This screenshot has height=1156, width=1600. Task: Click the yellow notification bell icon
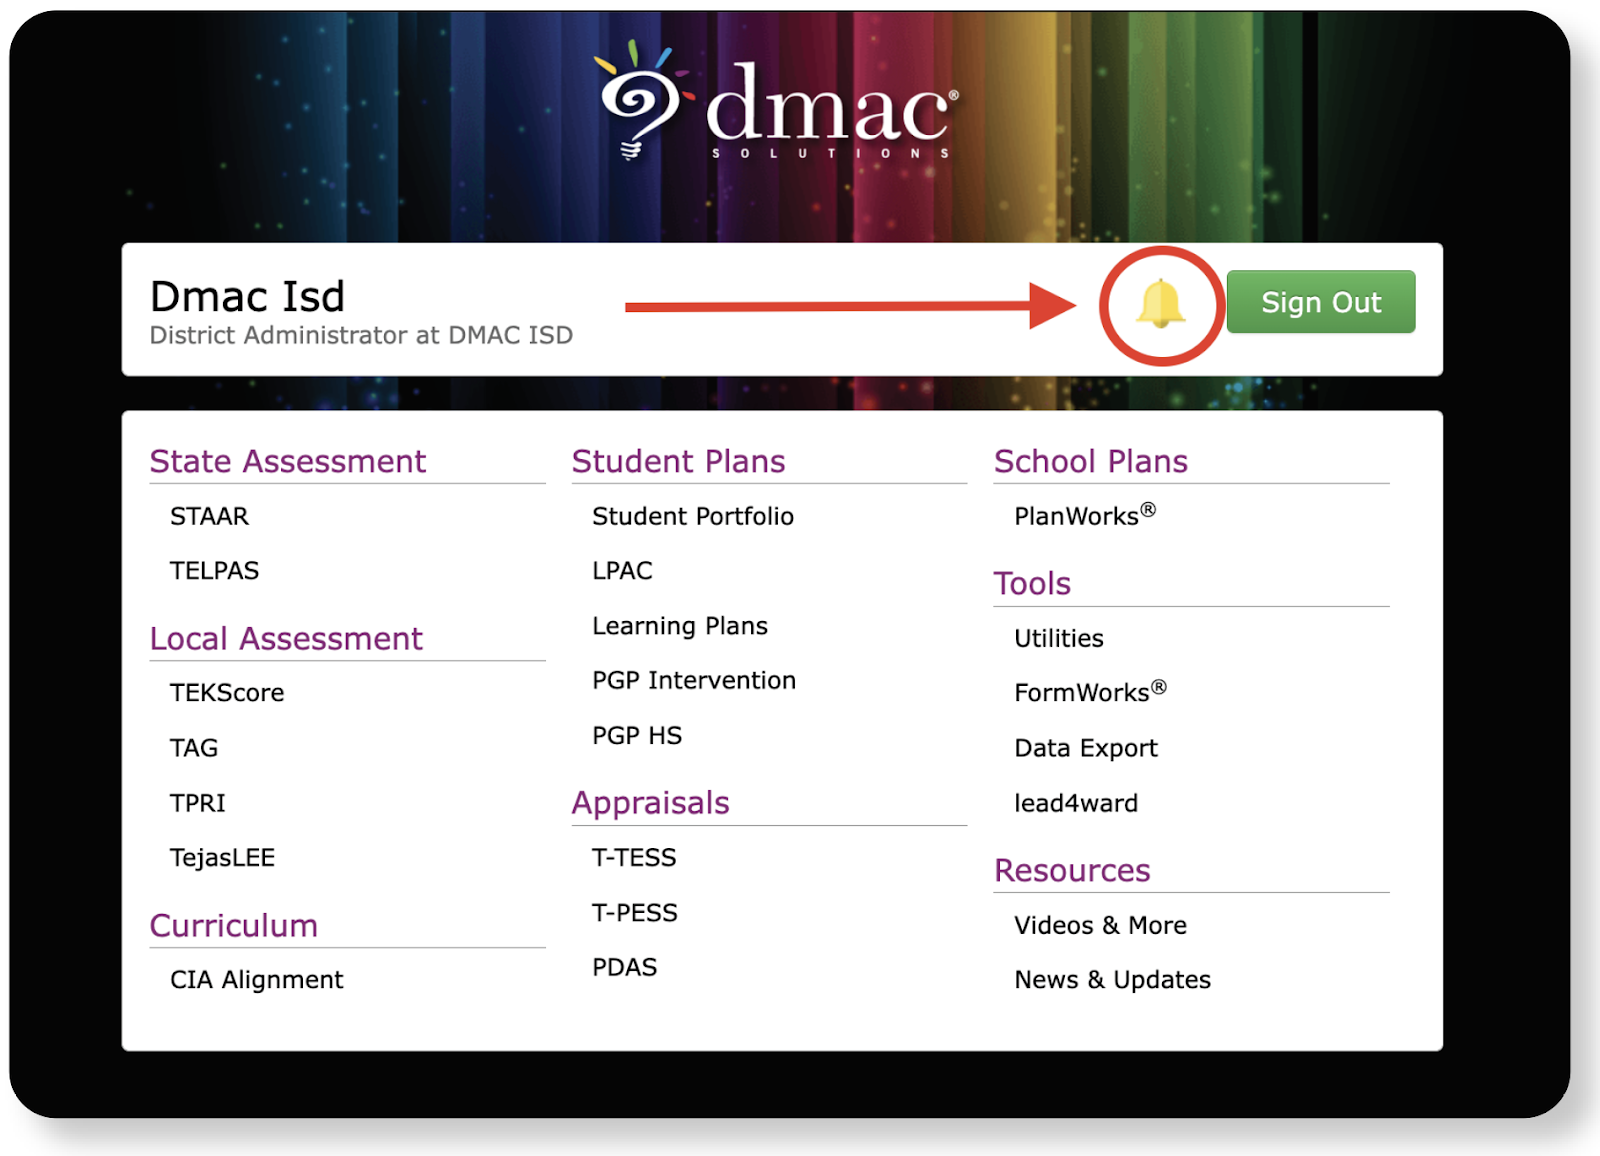(x=1161, y=303)
